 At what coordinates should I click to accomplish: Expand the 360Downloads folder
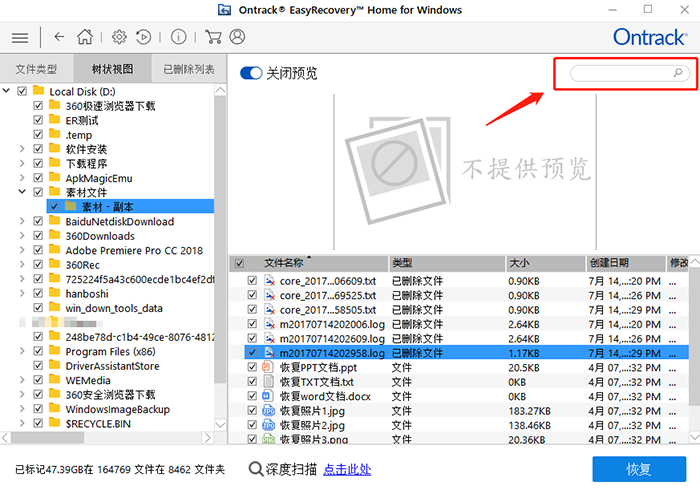coord(22,235)
